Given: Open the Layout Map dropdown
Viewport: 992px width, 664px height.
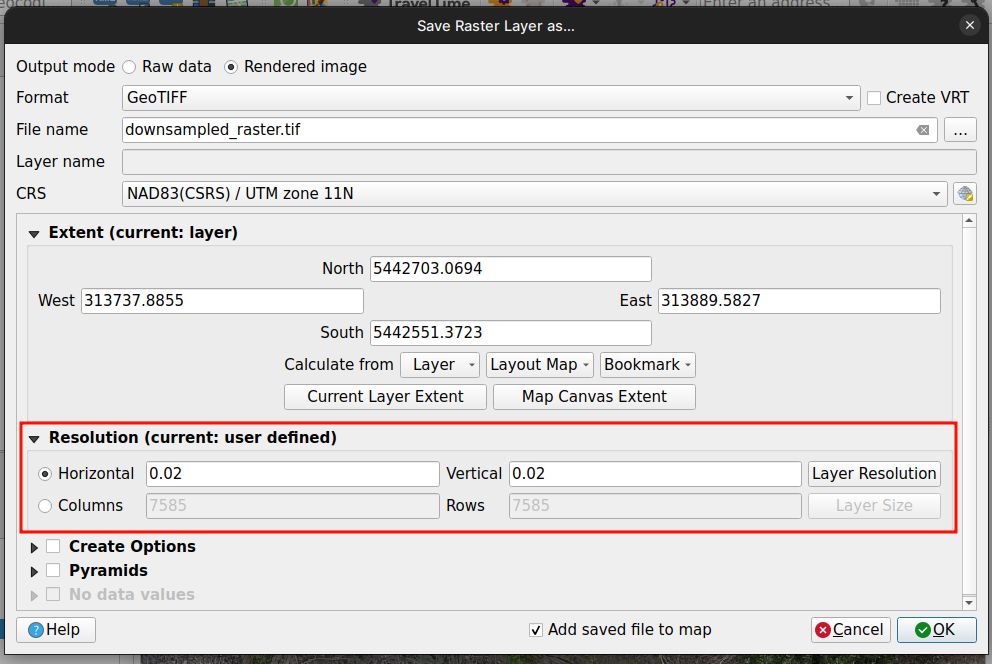Looking at the screenshot, I should tap(540, 365).
